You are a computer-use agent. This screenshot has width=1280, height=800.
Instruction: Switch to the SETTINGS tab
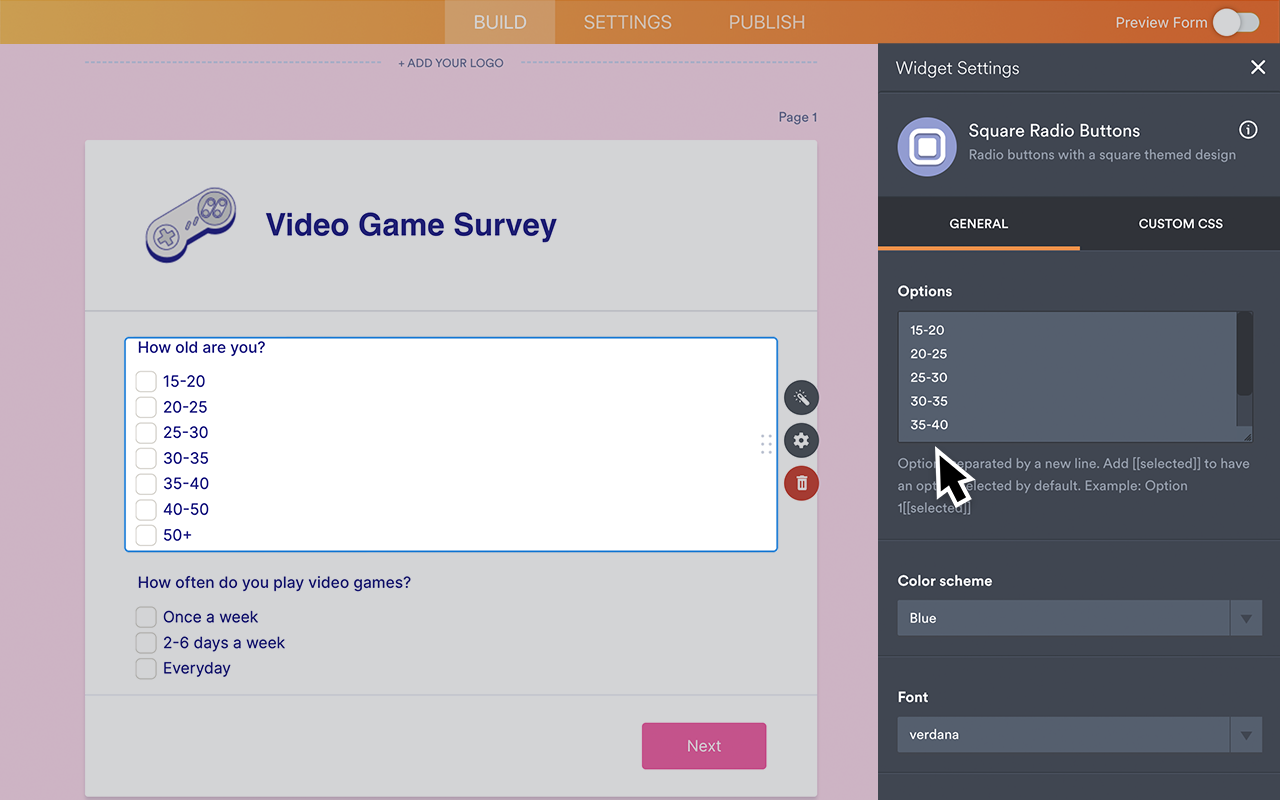click(627, 22)
